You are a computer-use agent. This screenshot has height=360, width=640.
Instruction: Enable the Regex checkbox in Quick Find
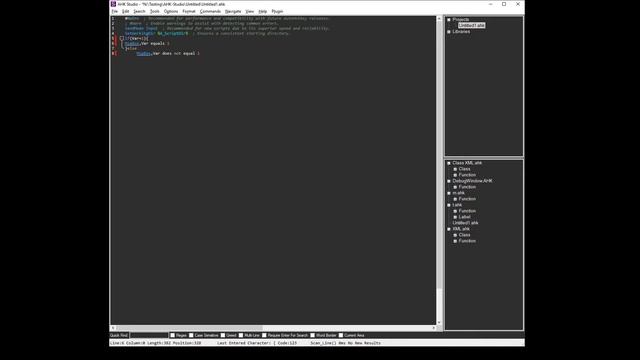pos(173,335)
